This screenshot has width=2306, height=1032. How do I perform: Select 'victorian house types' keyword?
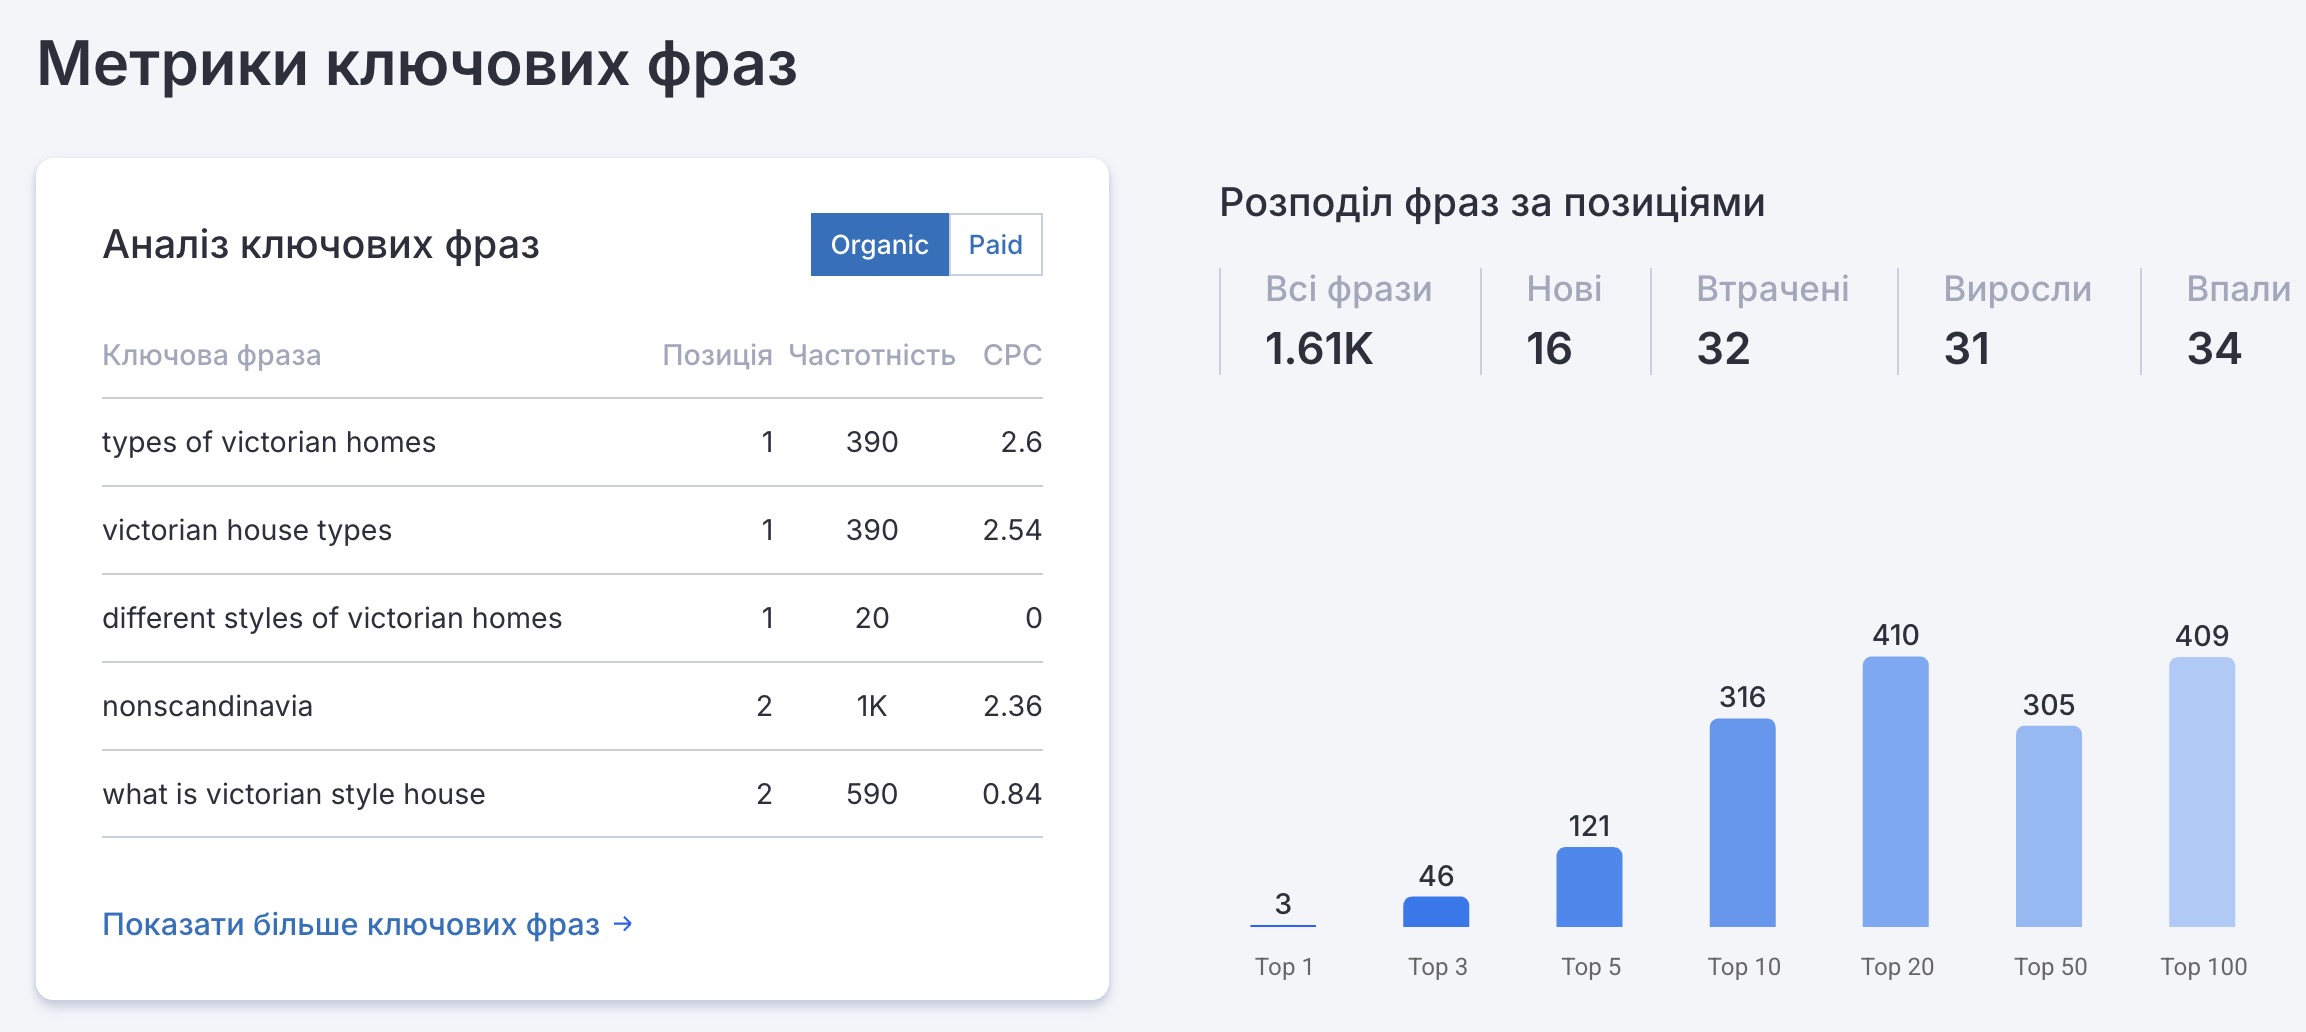click(247, 530)
